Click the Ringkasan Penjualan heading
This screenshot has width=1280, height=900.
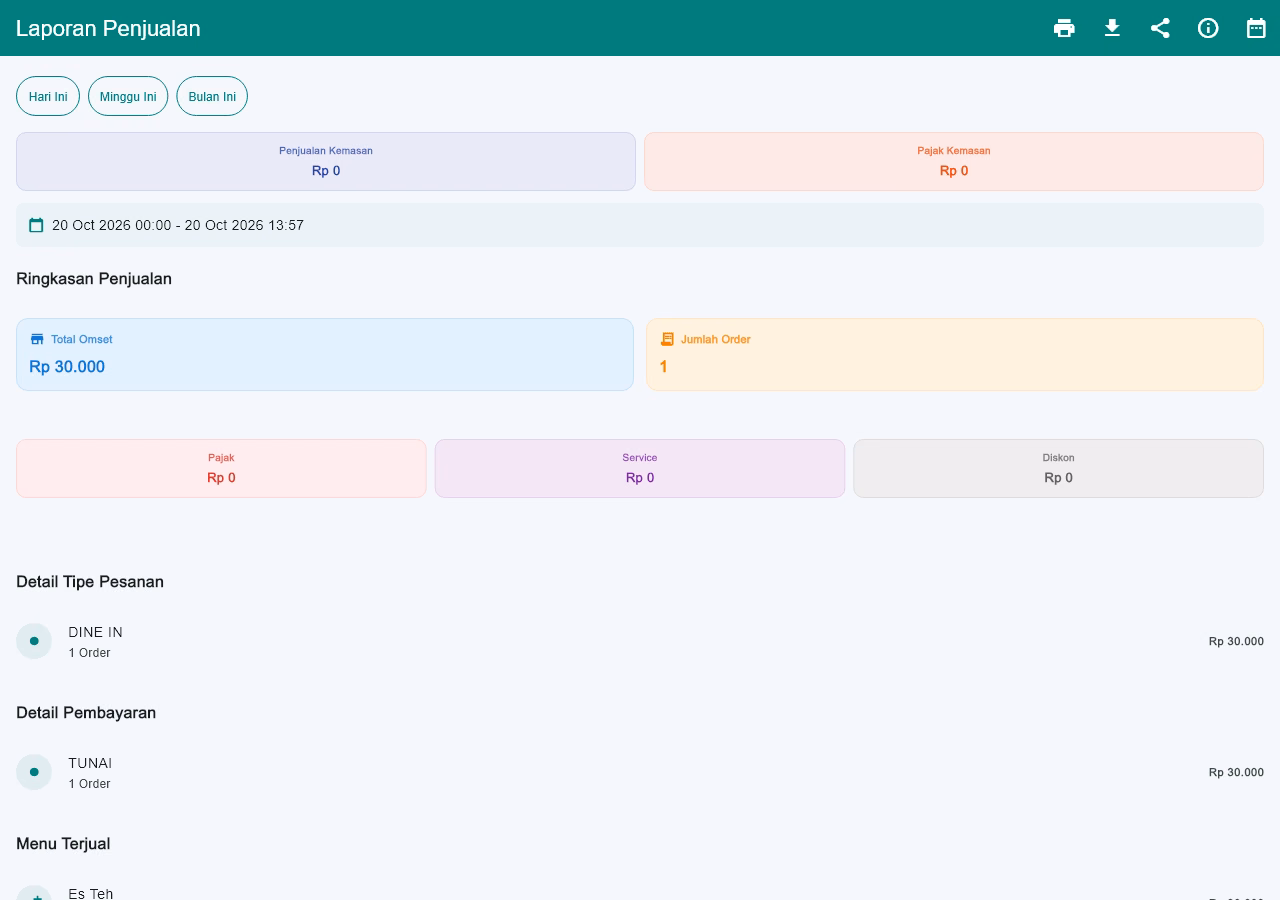[94, 279]
